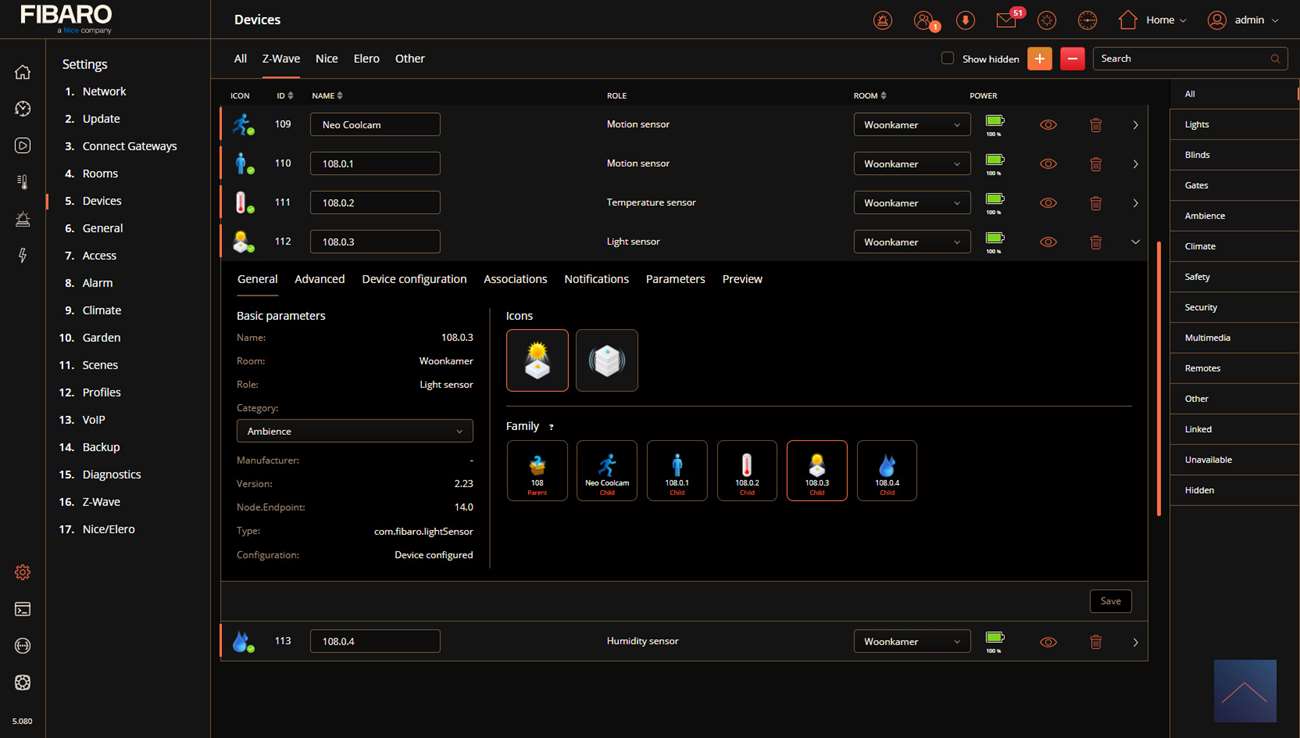Screen dimensions: 1300x738
Task: Click the mail notifications envelope icon
Action: point(1006,20)
